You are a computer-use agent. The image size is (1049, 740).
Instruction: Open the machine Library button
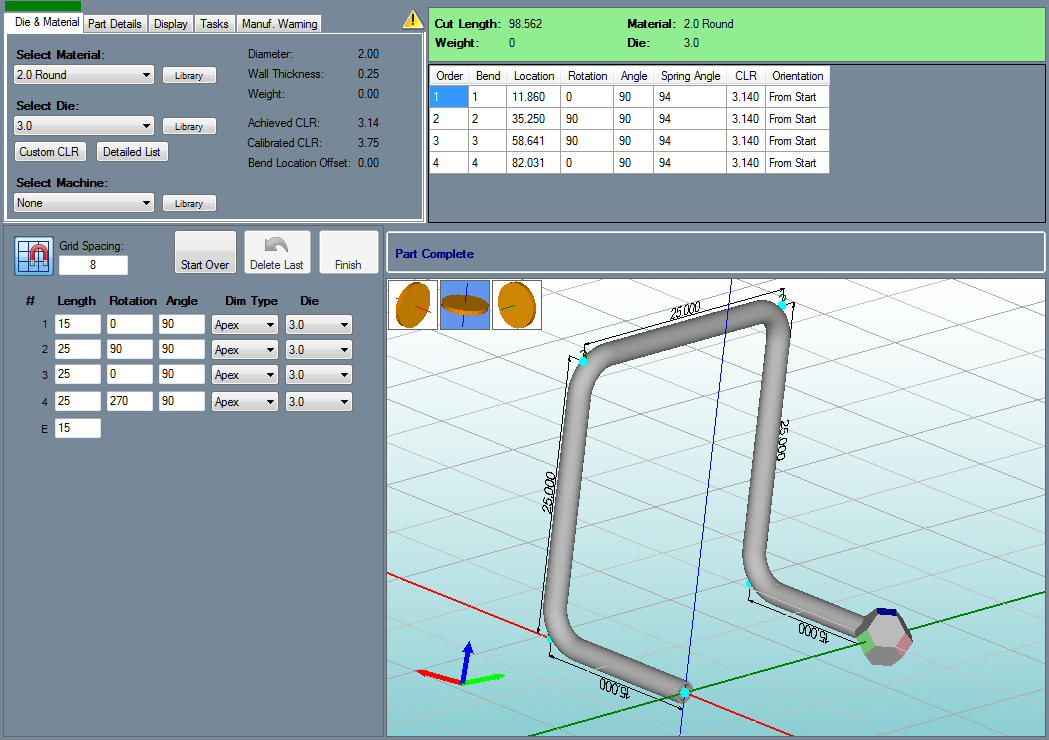tap(189, 203)
